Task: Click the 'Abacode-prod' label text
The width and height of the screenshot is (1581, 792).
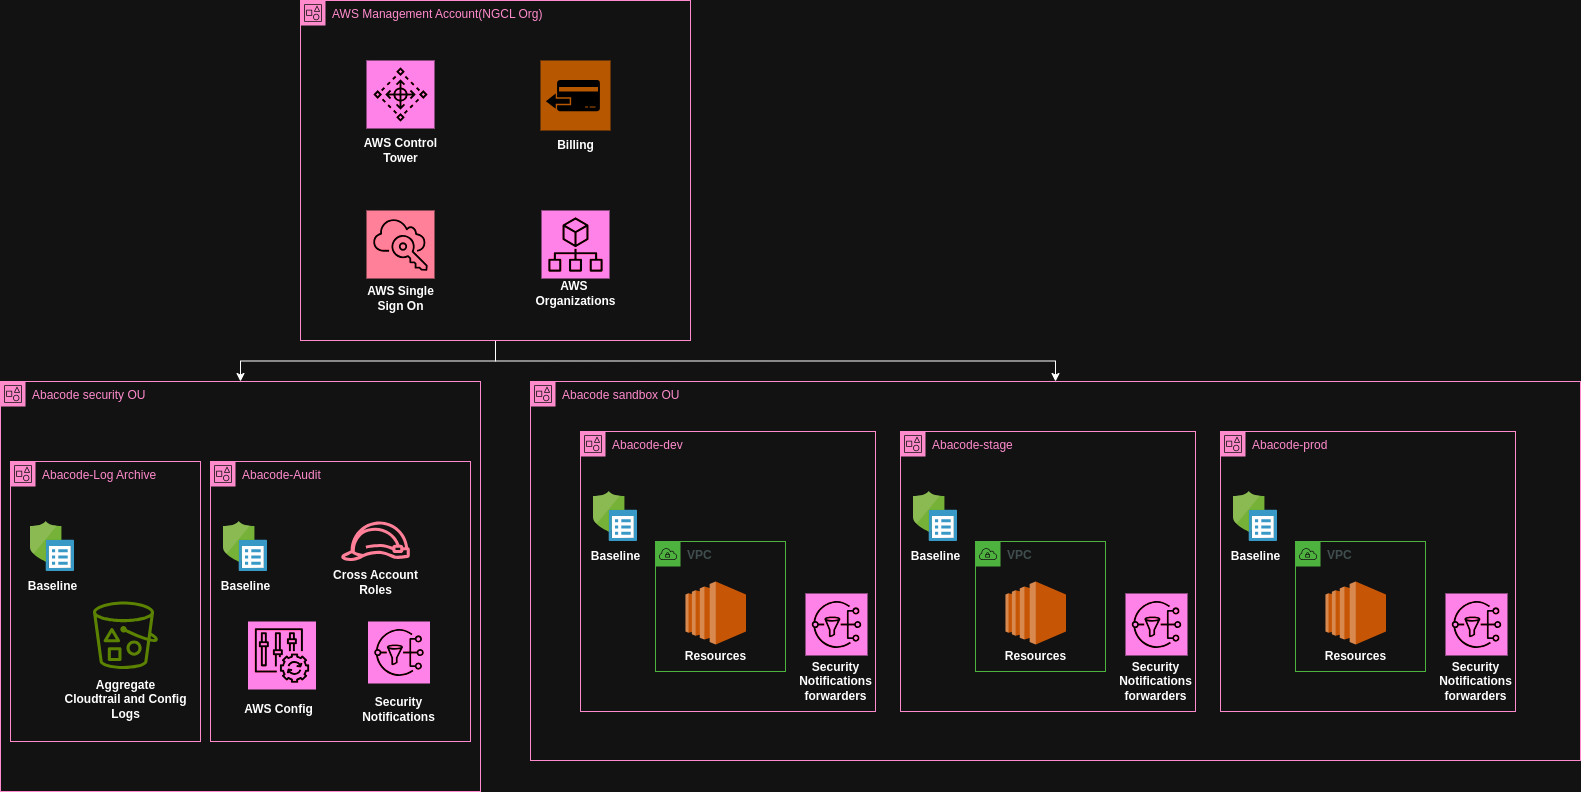Action: tap(1289, 445)
